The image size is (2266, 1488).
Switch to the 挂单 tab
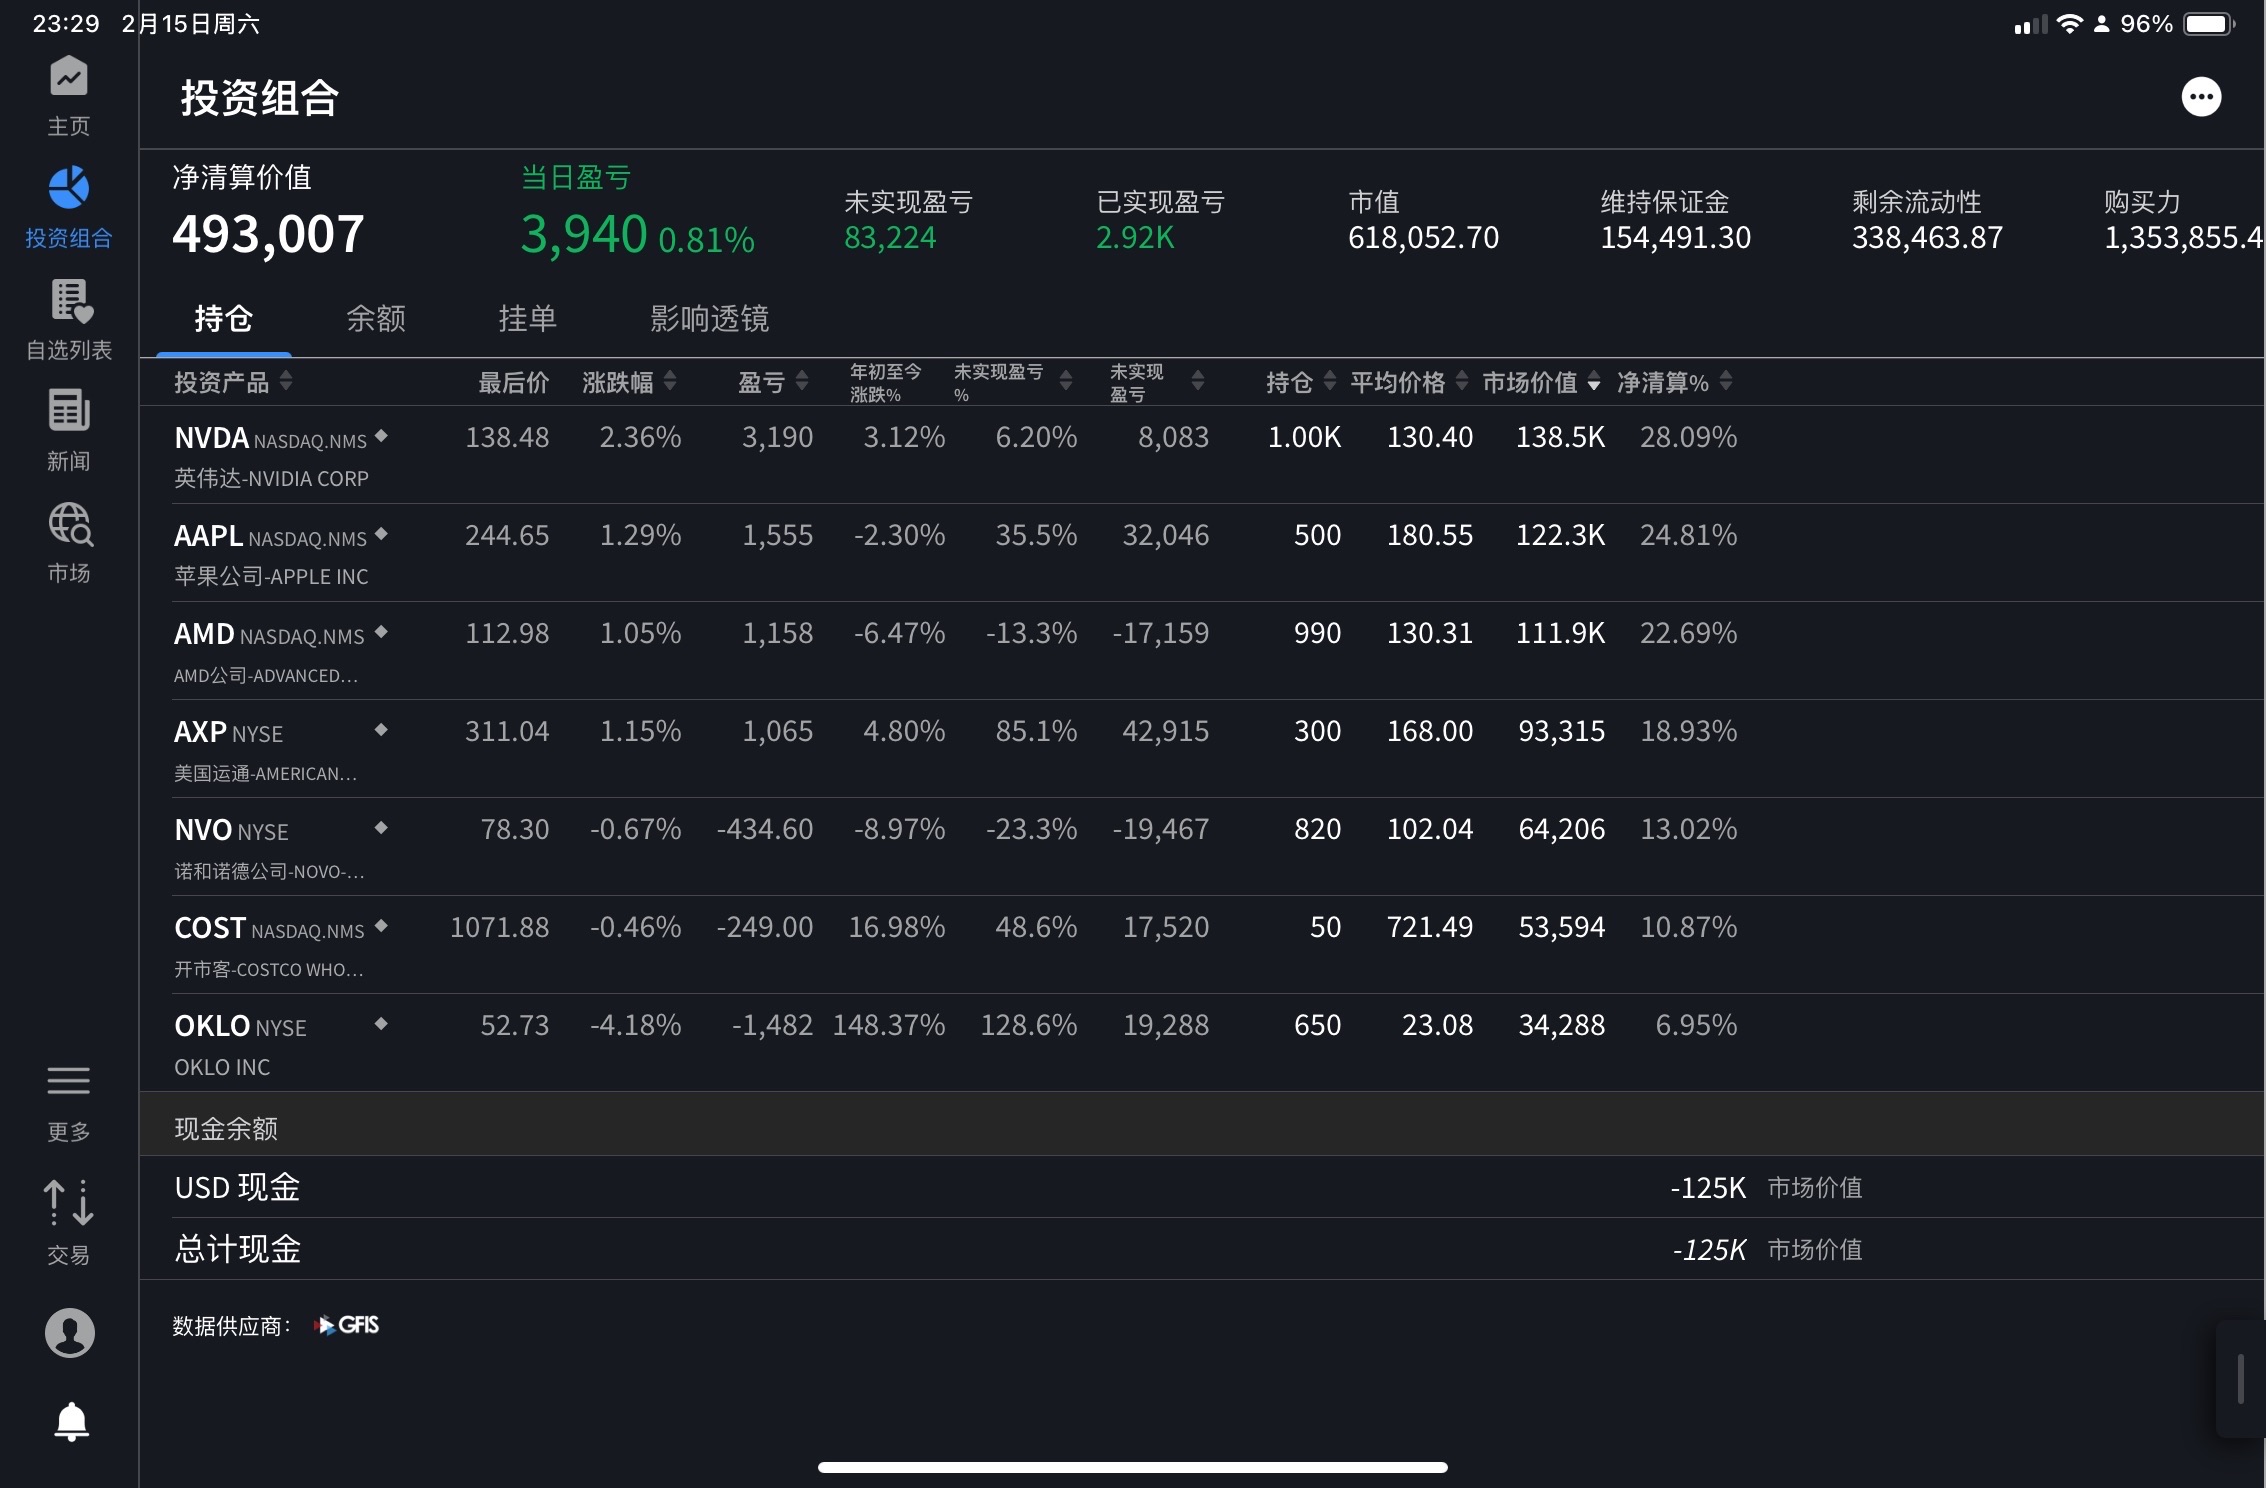click(527, 319)
